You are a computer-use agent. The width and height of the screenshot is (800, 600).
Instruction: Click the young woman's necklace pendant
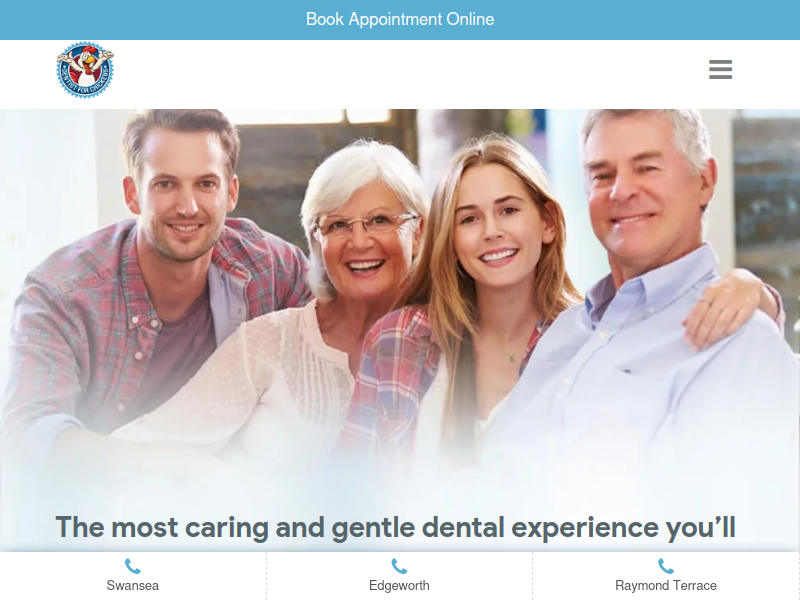pyautogui.click(x=512, y=358)
